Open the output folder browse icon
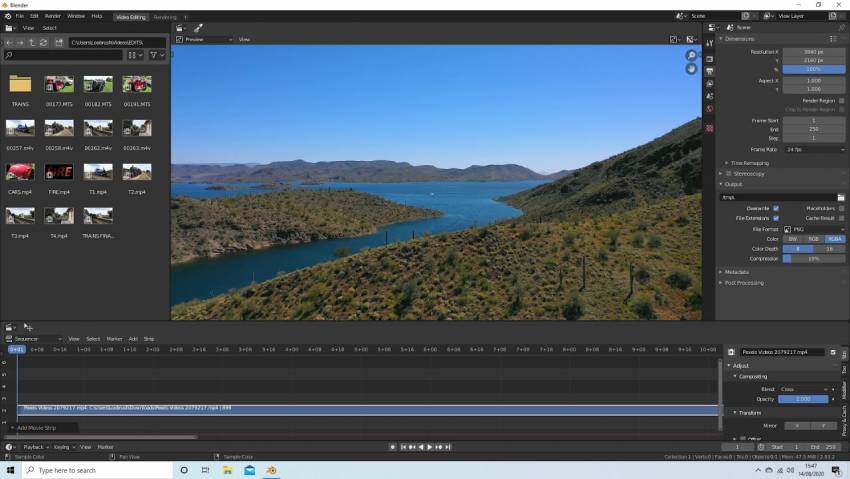The height and width of the screenshot is (479, 850). click(x=841, y=197)
